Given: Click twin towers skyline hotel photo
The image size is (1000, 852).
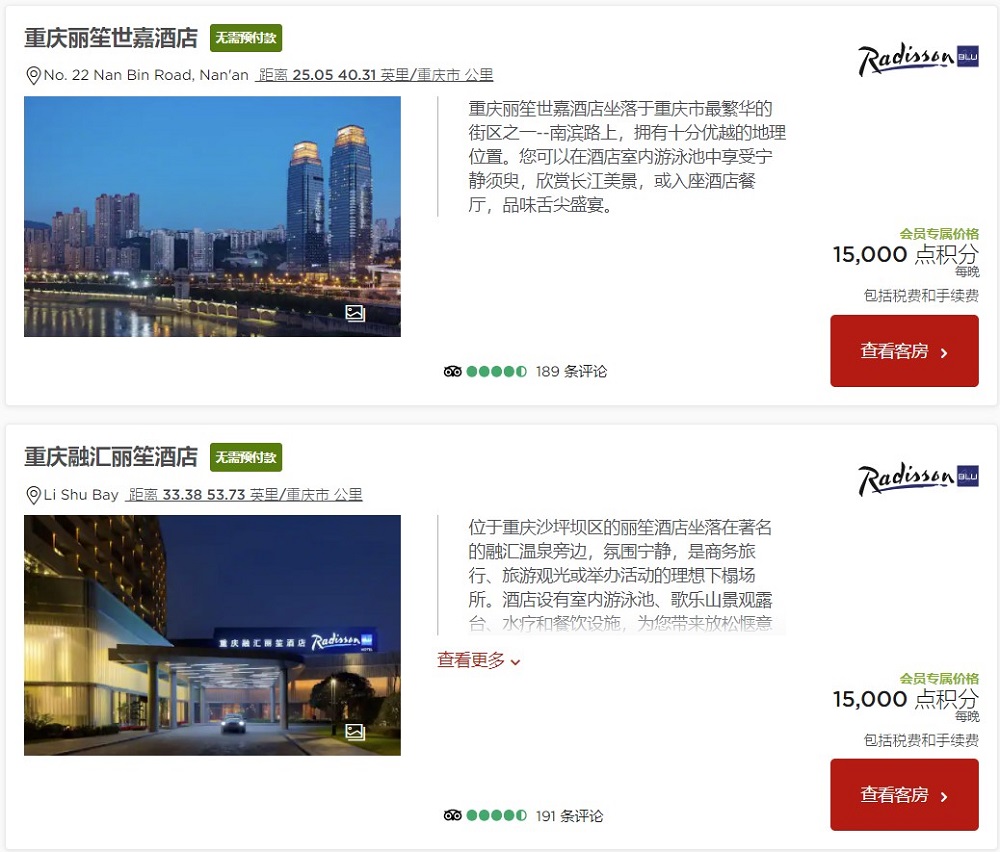Looking at the screenshot, I should [x=212, y=216].
